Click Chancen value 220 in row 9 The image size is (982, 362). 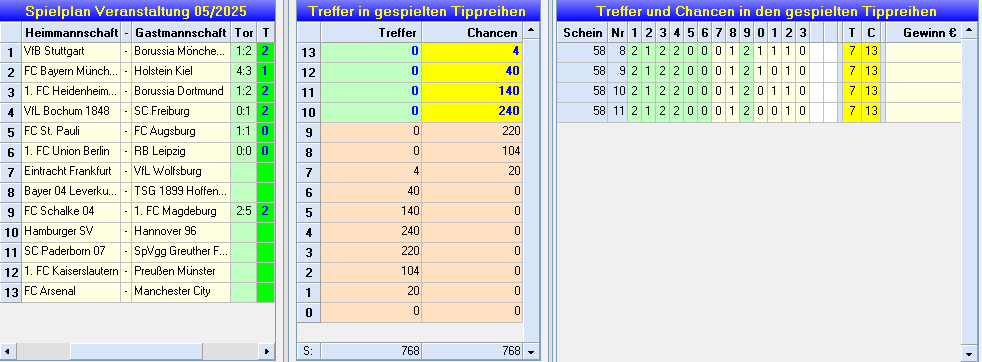click(472, 132)
